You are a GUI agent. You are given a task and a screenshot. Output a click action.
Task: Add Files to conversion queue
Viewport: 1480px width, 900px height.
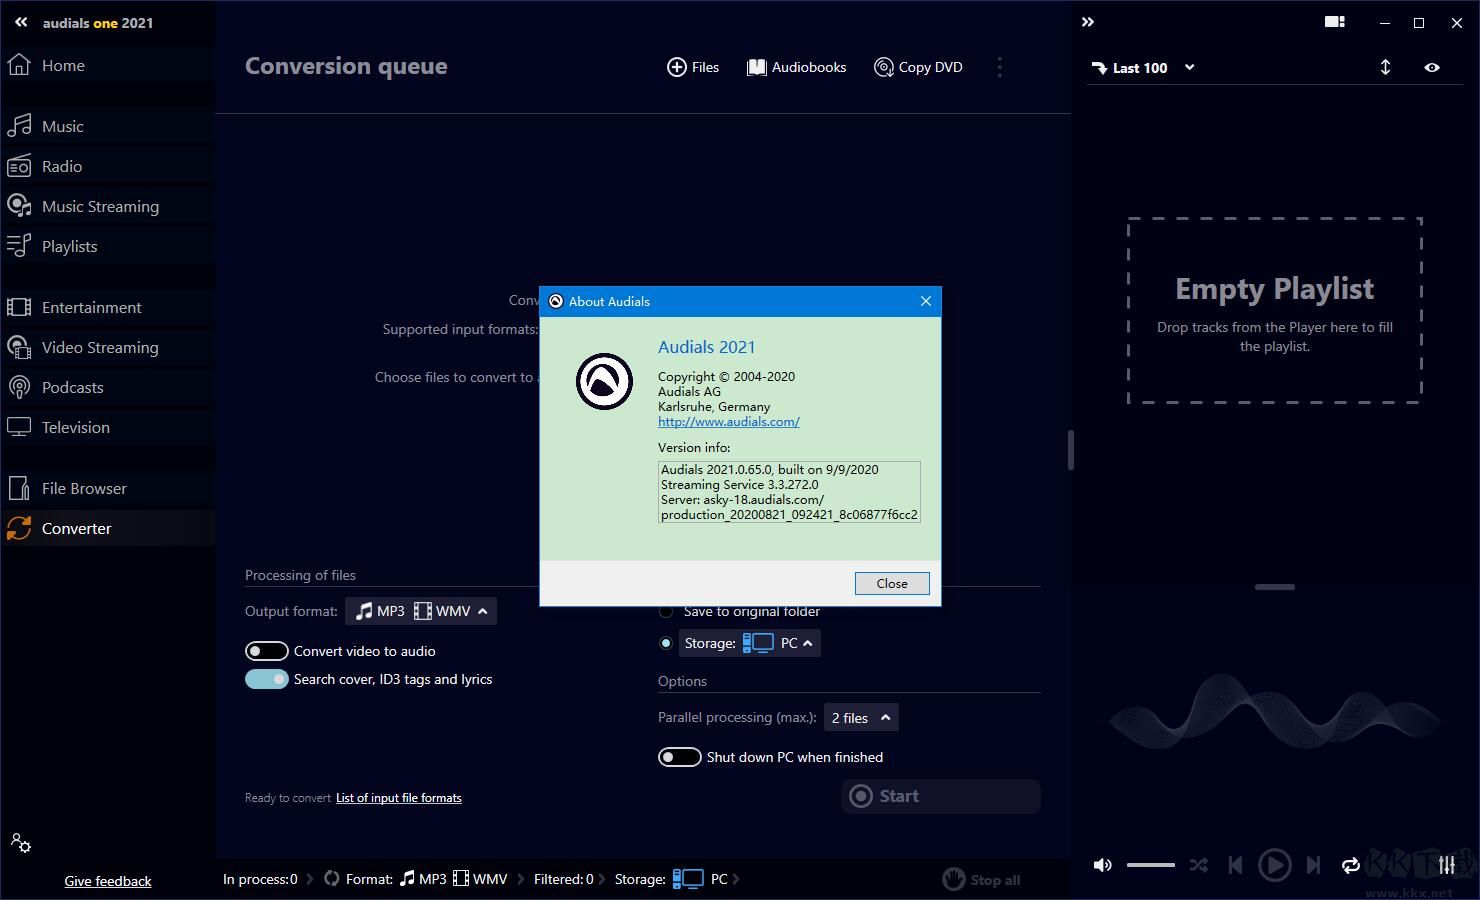tap(693, 67)
